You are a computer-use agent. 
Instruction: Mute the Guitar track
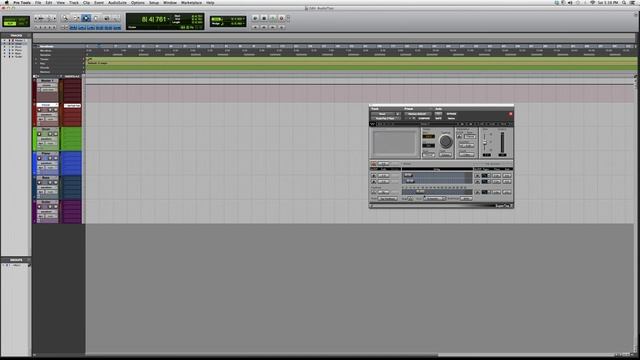tap(56, 207)
